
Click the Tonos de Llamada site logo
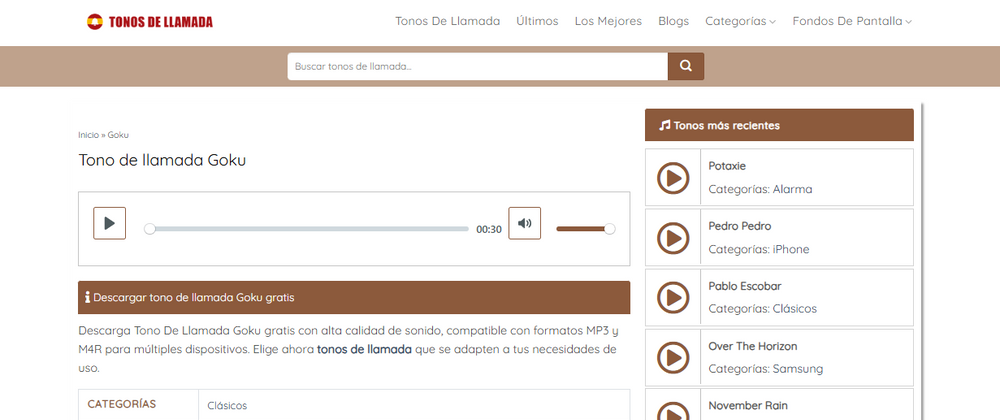click(150, 22)
